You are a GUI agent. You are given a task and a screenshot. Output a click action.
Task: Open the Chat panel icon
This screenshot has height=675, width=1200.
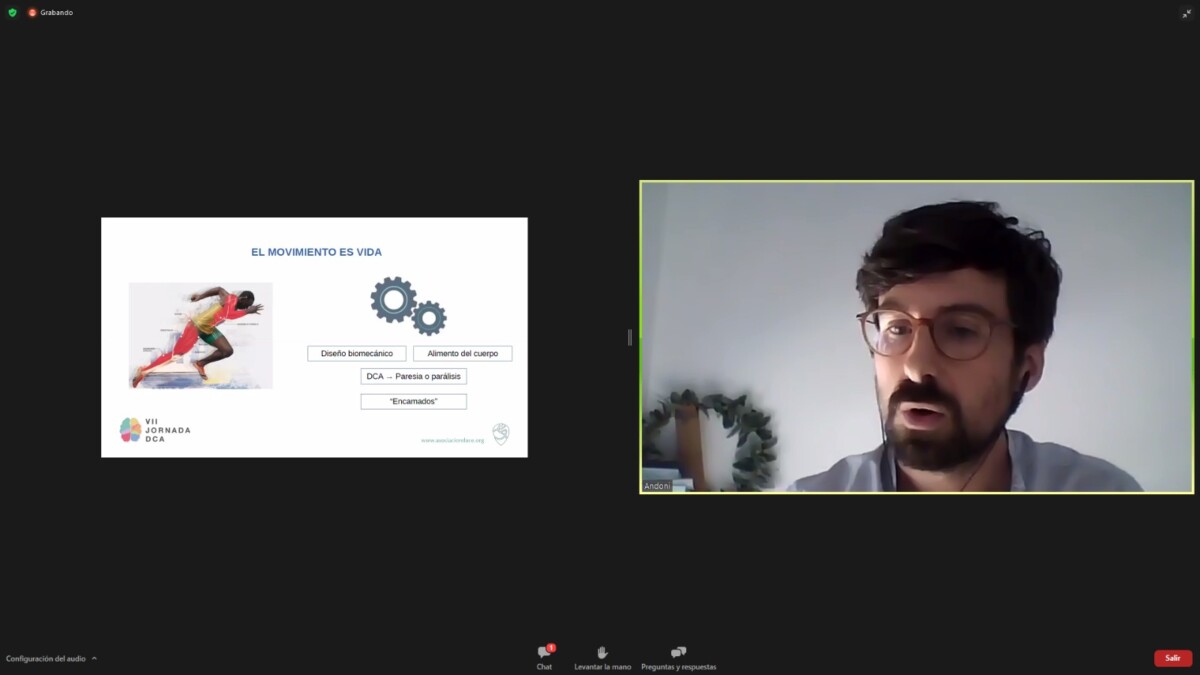544,652
